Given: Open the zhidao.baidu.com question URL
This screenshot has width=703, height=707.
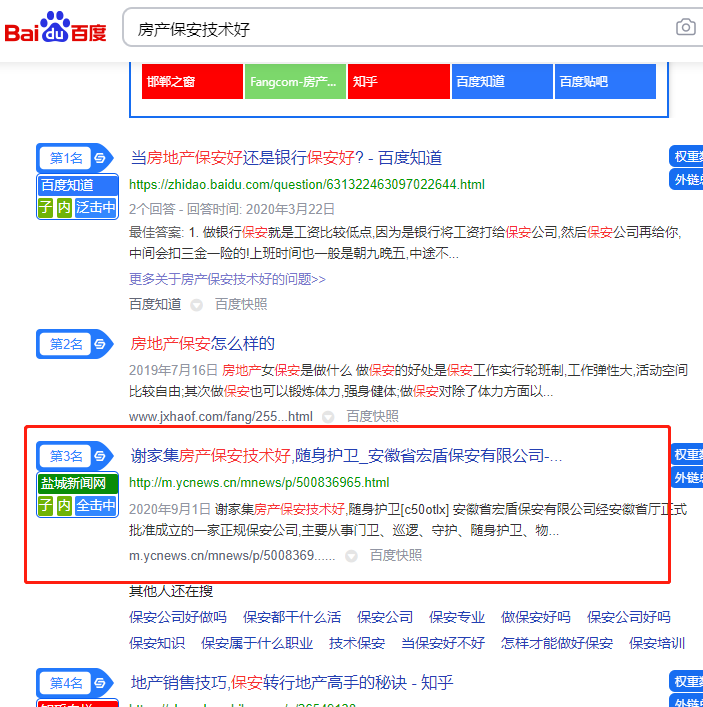Looking at the screenshot, I should coord(307,184).
